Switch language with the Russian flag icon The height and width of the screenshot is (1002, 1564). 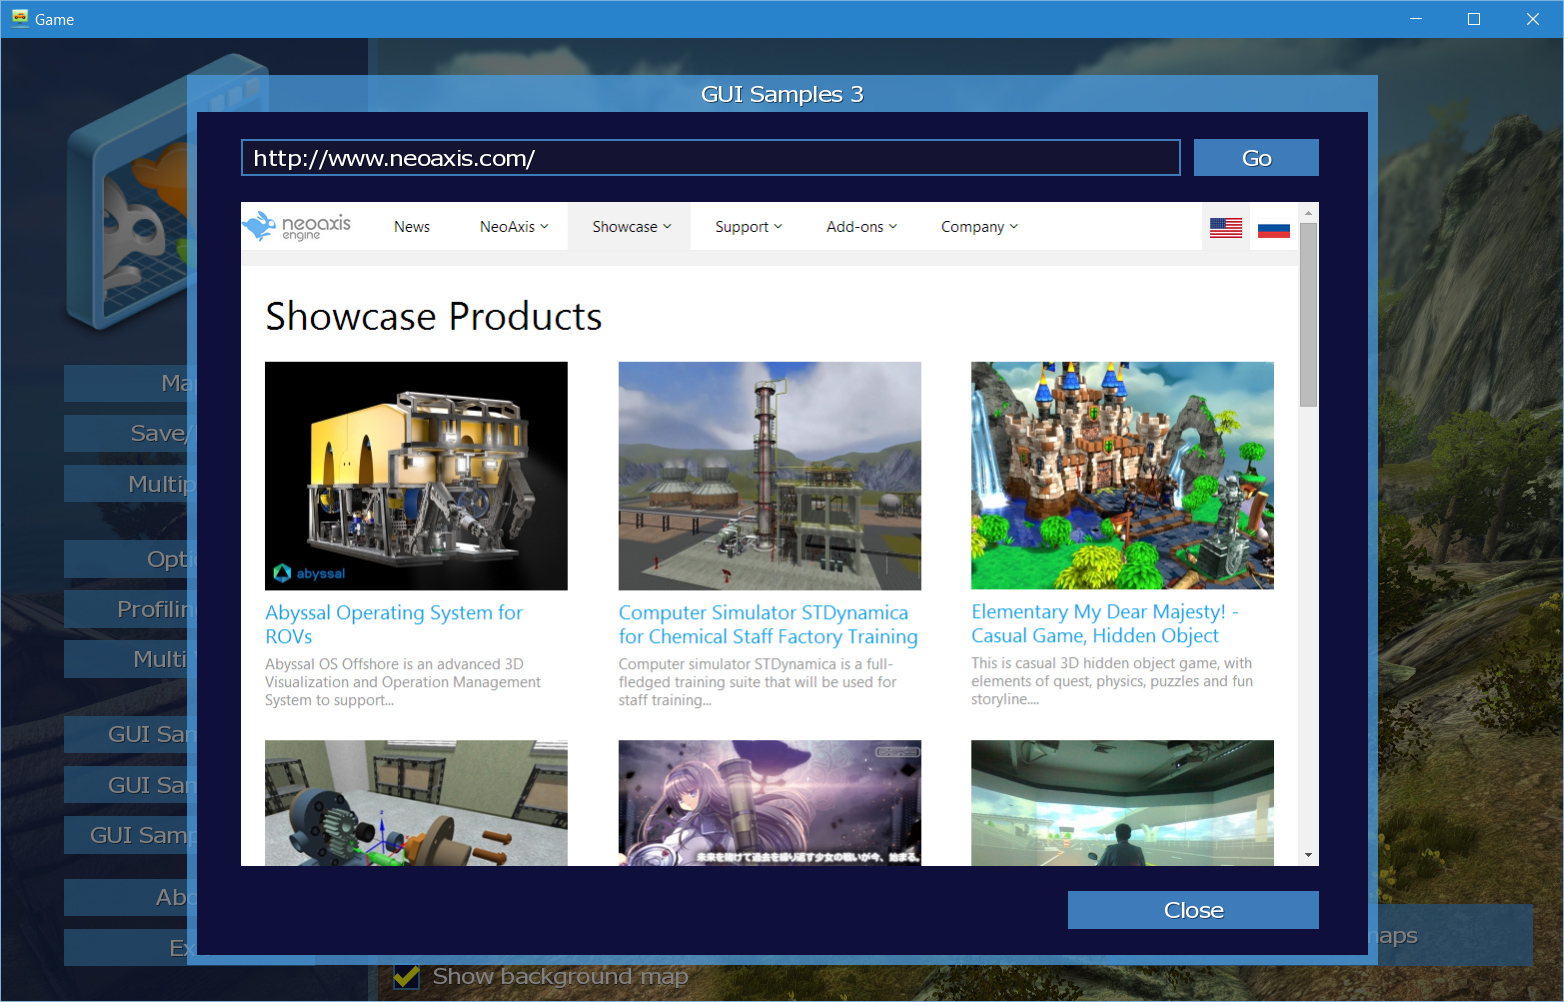point(1273,228)
